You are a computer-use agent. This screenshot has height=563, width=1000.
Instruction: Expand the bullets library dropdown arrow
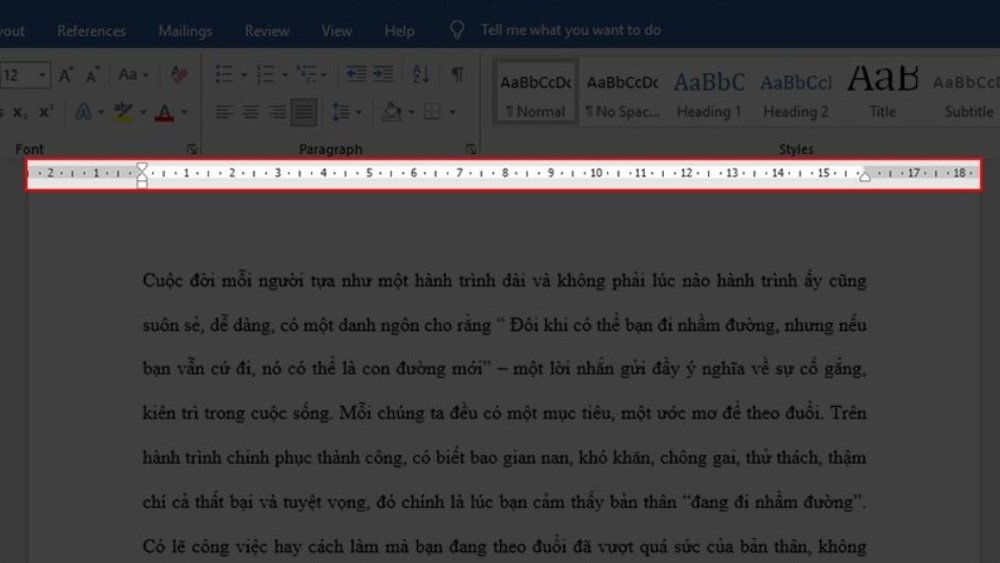tap(243, 75)
